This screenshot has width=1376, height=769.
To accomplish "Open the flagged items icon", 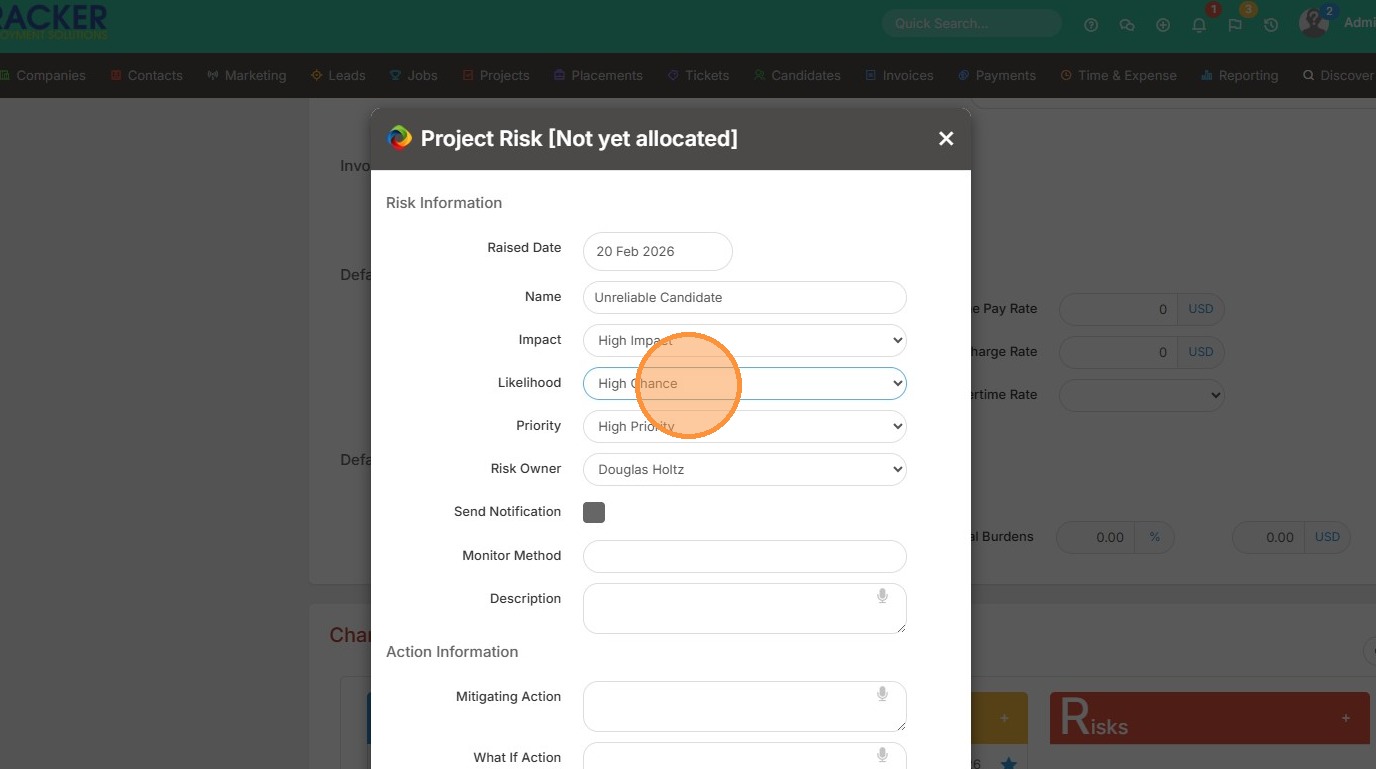I will click(1235, 25).
